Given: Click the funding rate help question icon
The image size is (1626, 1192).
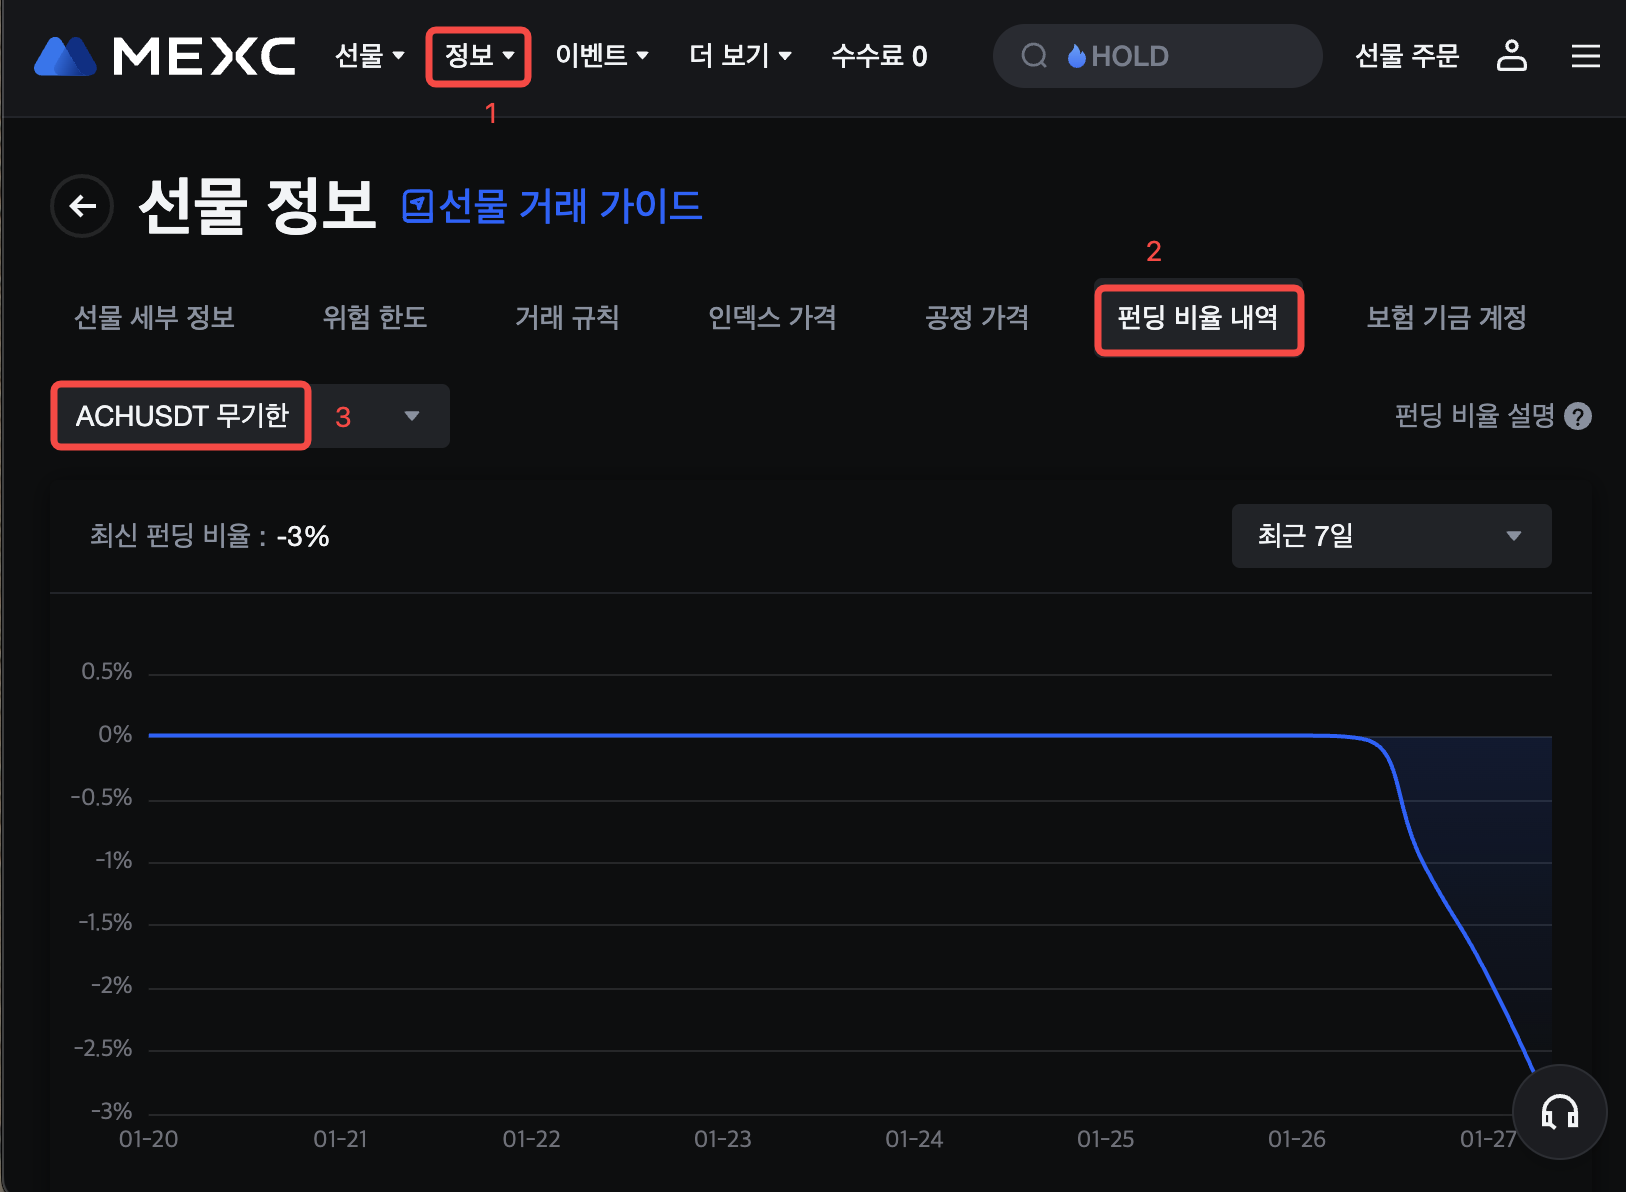Looking at the screenshot, I should pos(1578,416).
